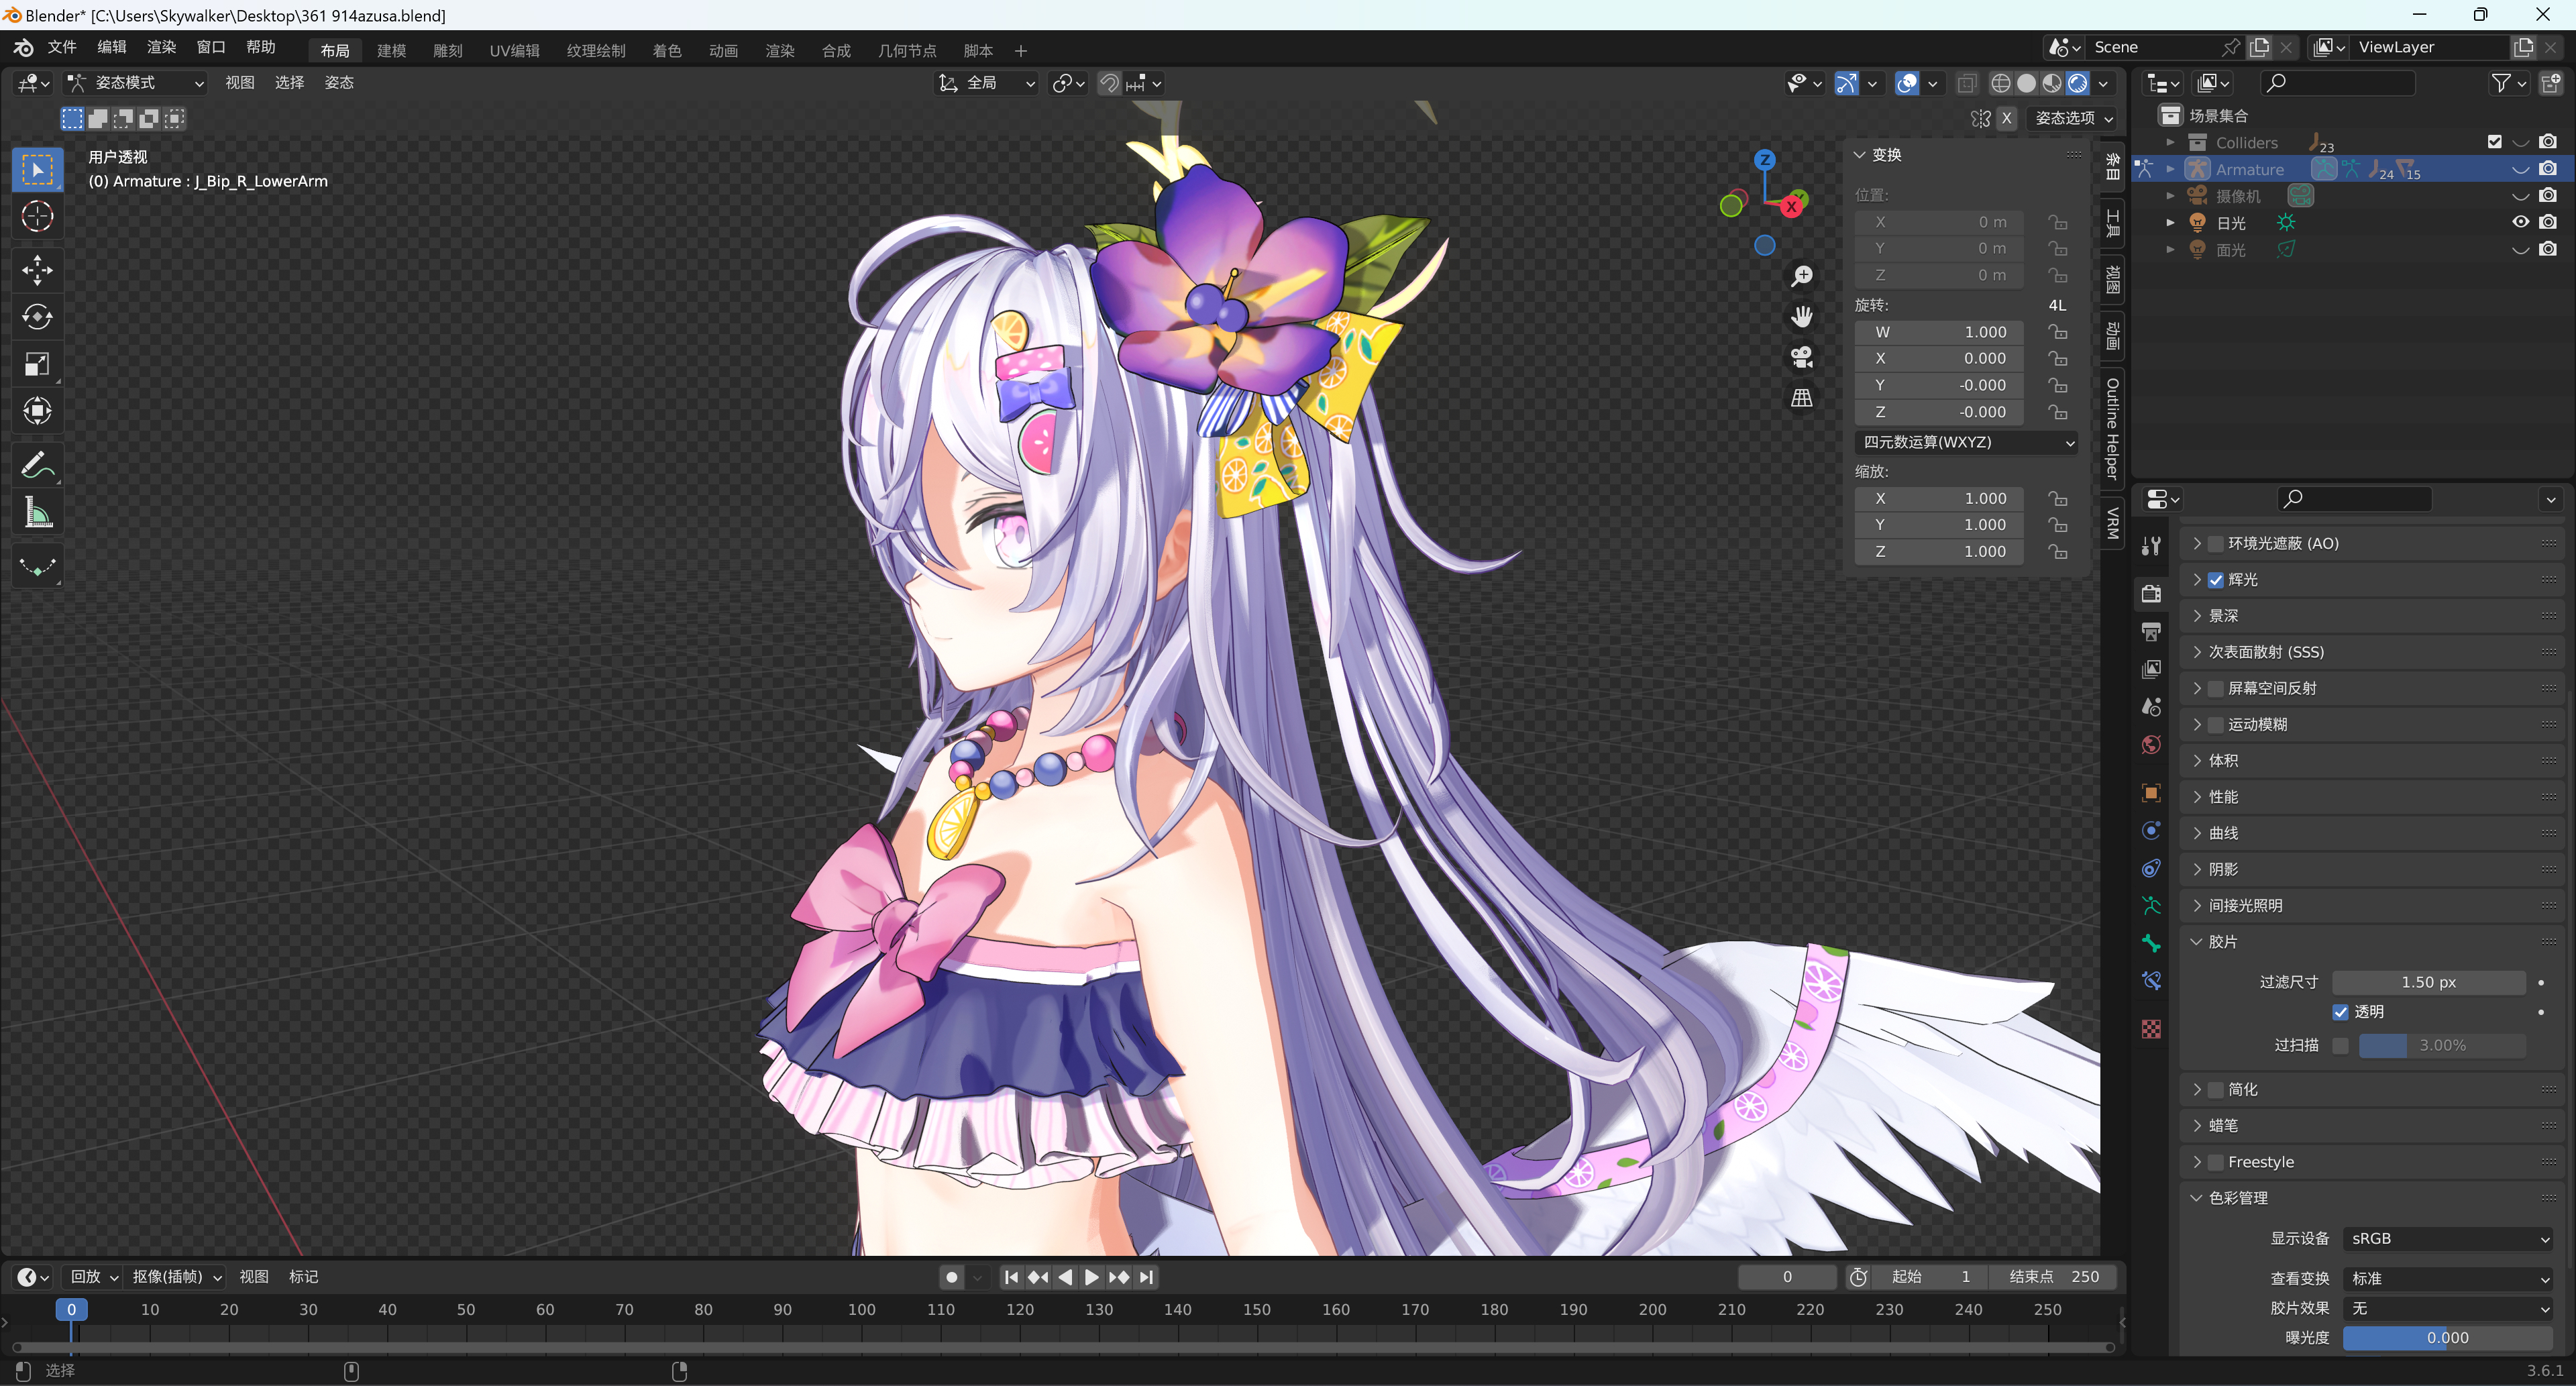Click the play animation button
The height and width of the screenshot is (1386, 2576).
point(1092,1277)
